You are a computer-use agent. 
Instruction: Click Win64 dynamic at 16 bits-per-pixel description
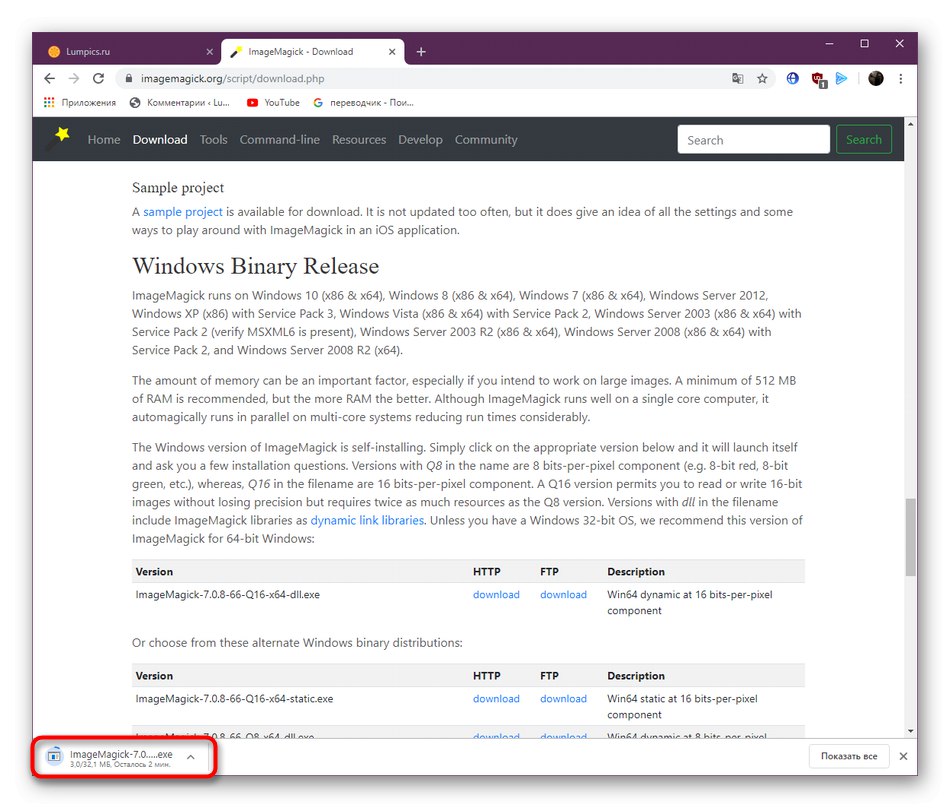(689, 602)
